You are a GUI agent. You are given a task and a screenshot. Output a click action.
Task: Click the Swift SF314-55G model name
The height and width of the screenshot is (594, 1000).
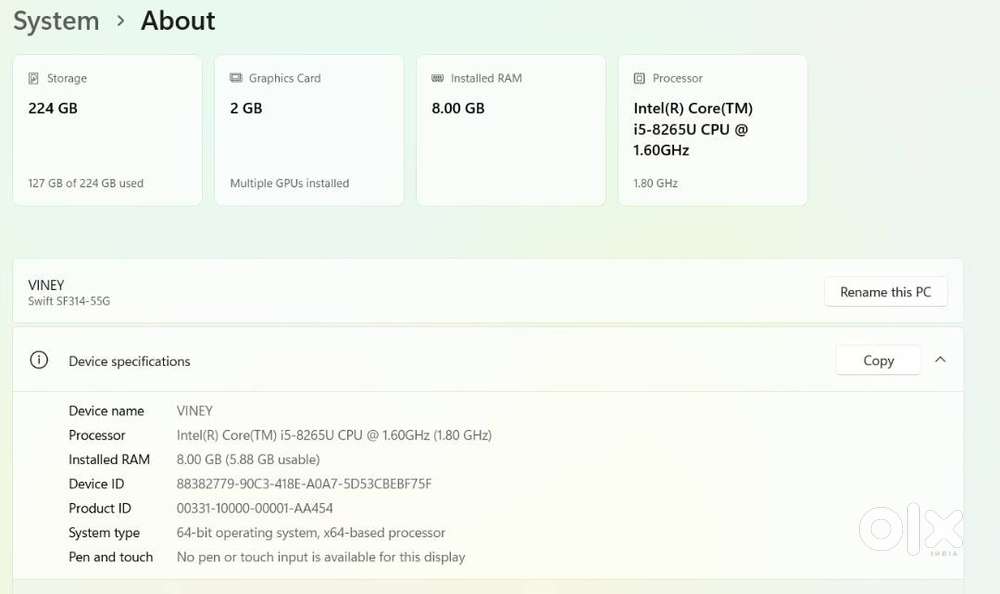tap(69, 301)
